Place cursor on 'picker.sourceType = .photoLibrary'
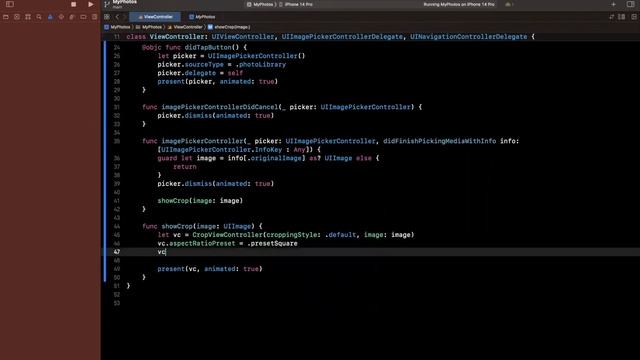The image size is (640, 360). (x=222, y=64)
